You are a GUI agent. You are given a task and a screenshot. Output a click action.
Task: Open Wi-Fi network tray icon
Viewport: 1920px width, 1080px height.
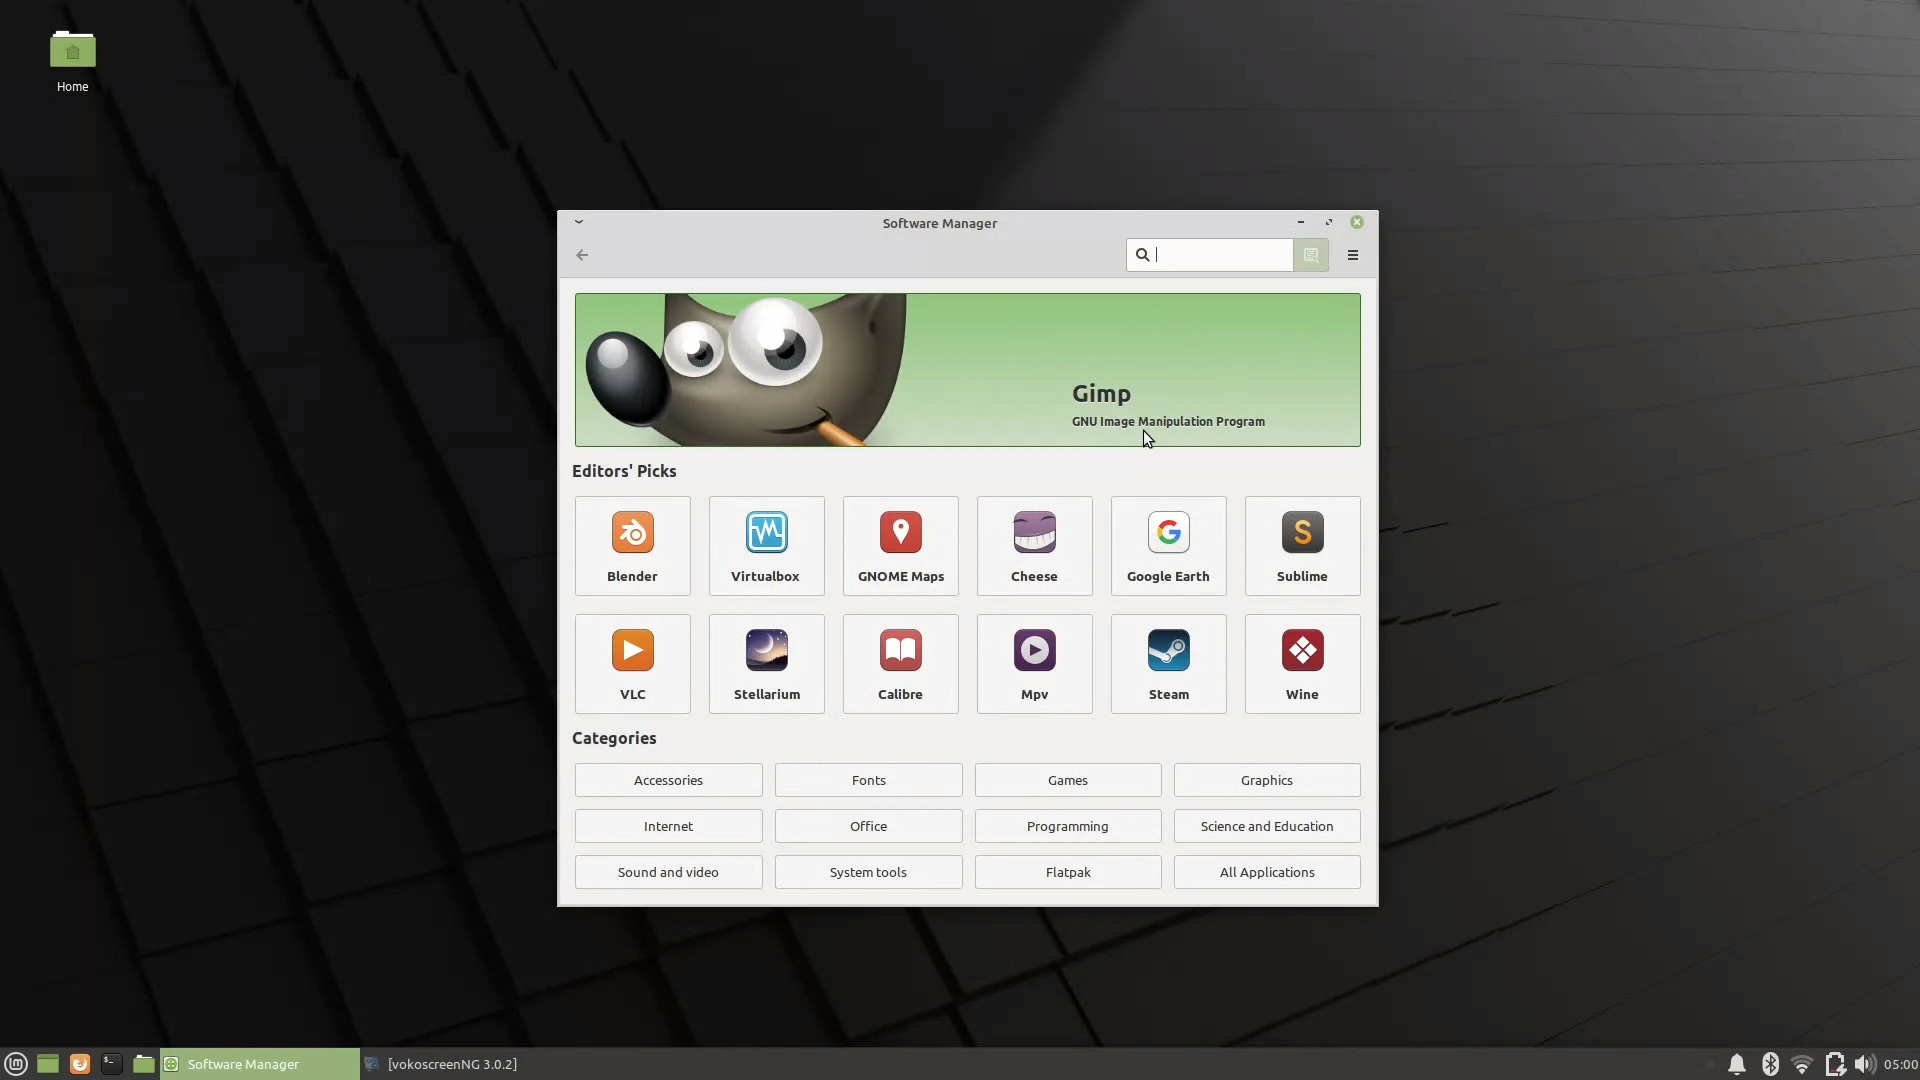point(1802,1064)
